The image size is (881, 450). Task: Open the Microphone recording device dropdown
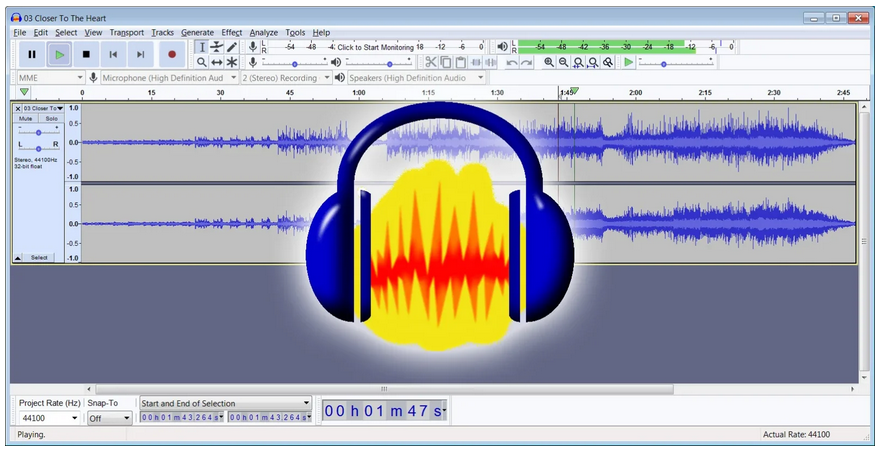coord(169,78)
